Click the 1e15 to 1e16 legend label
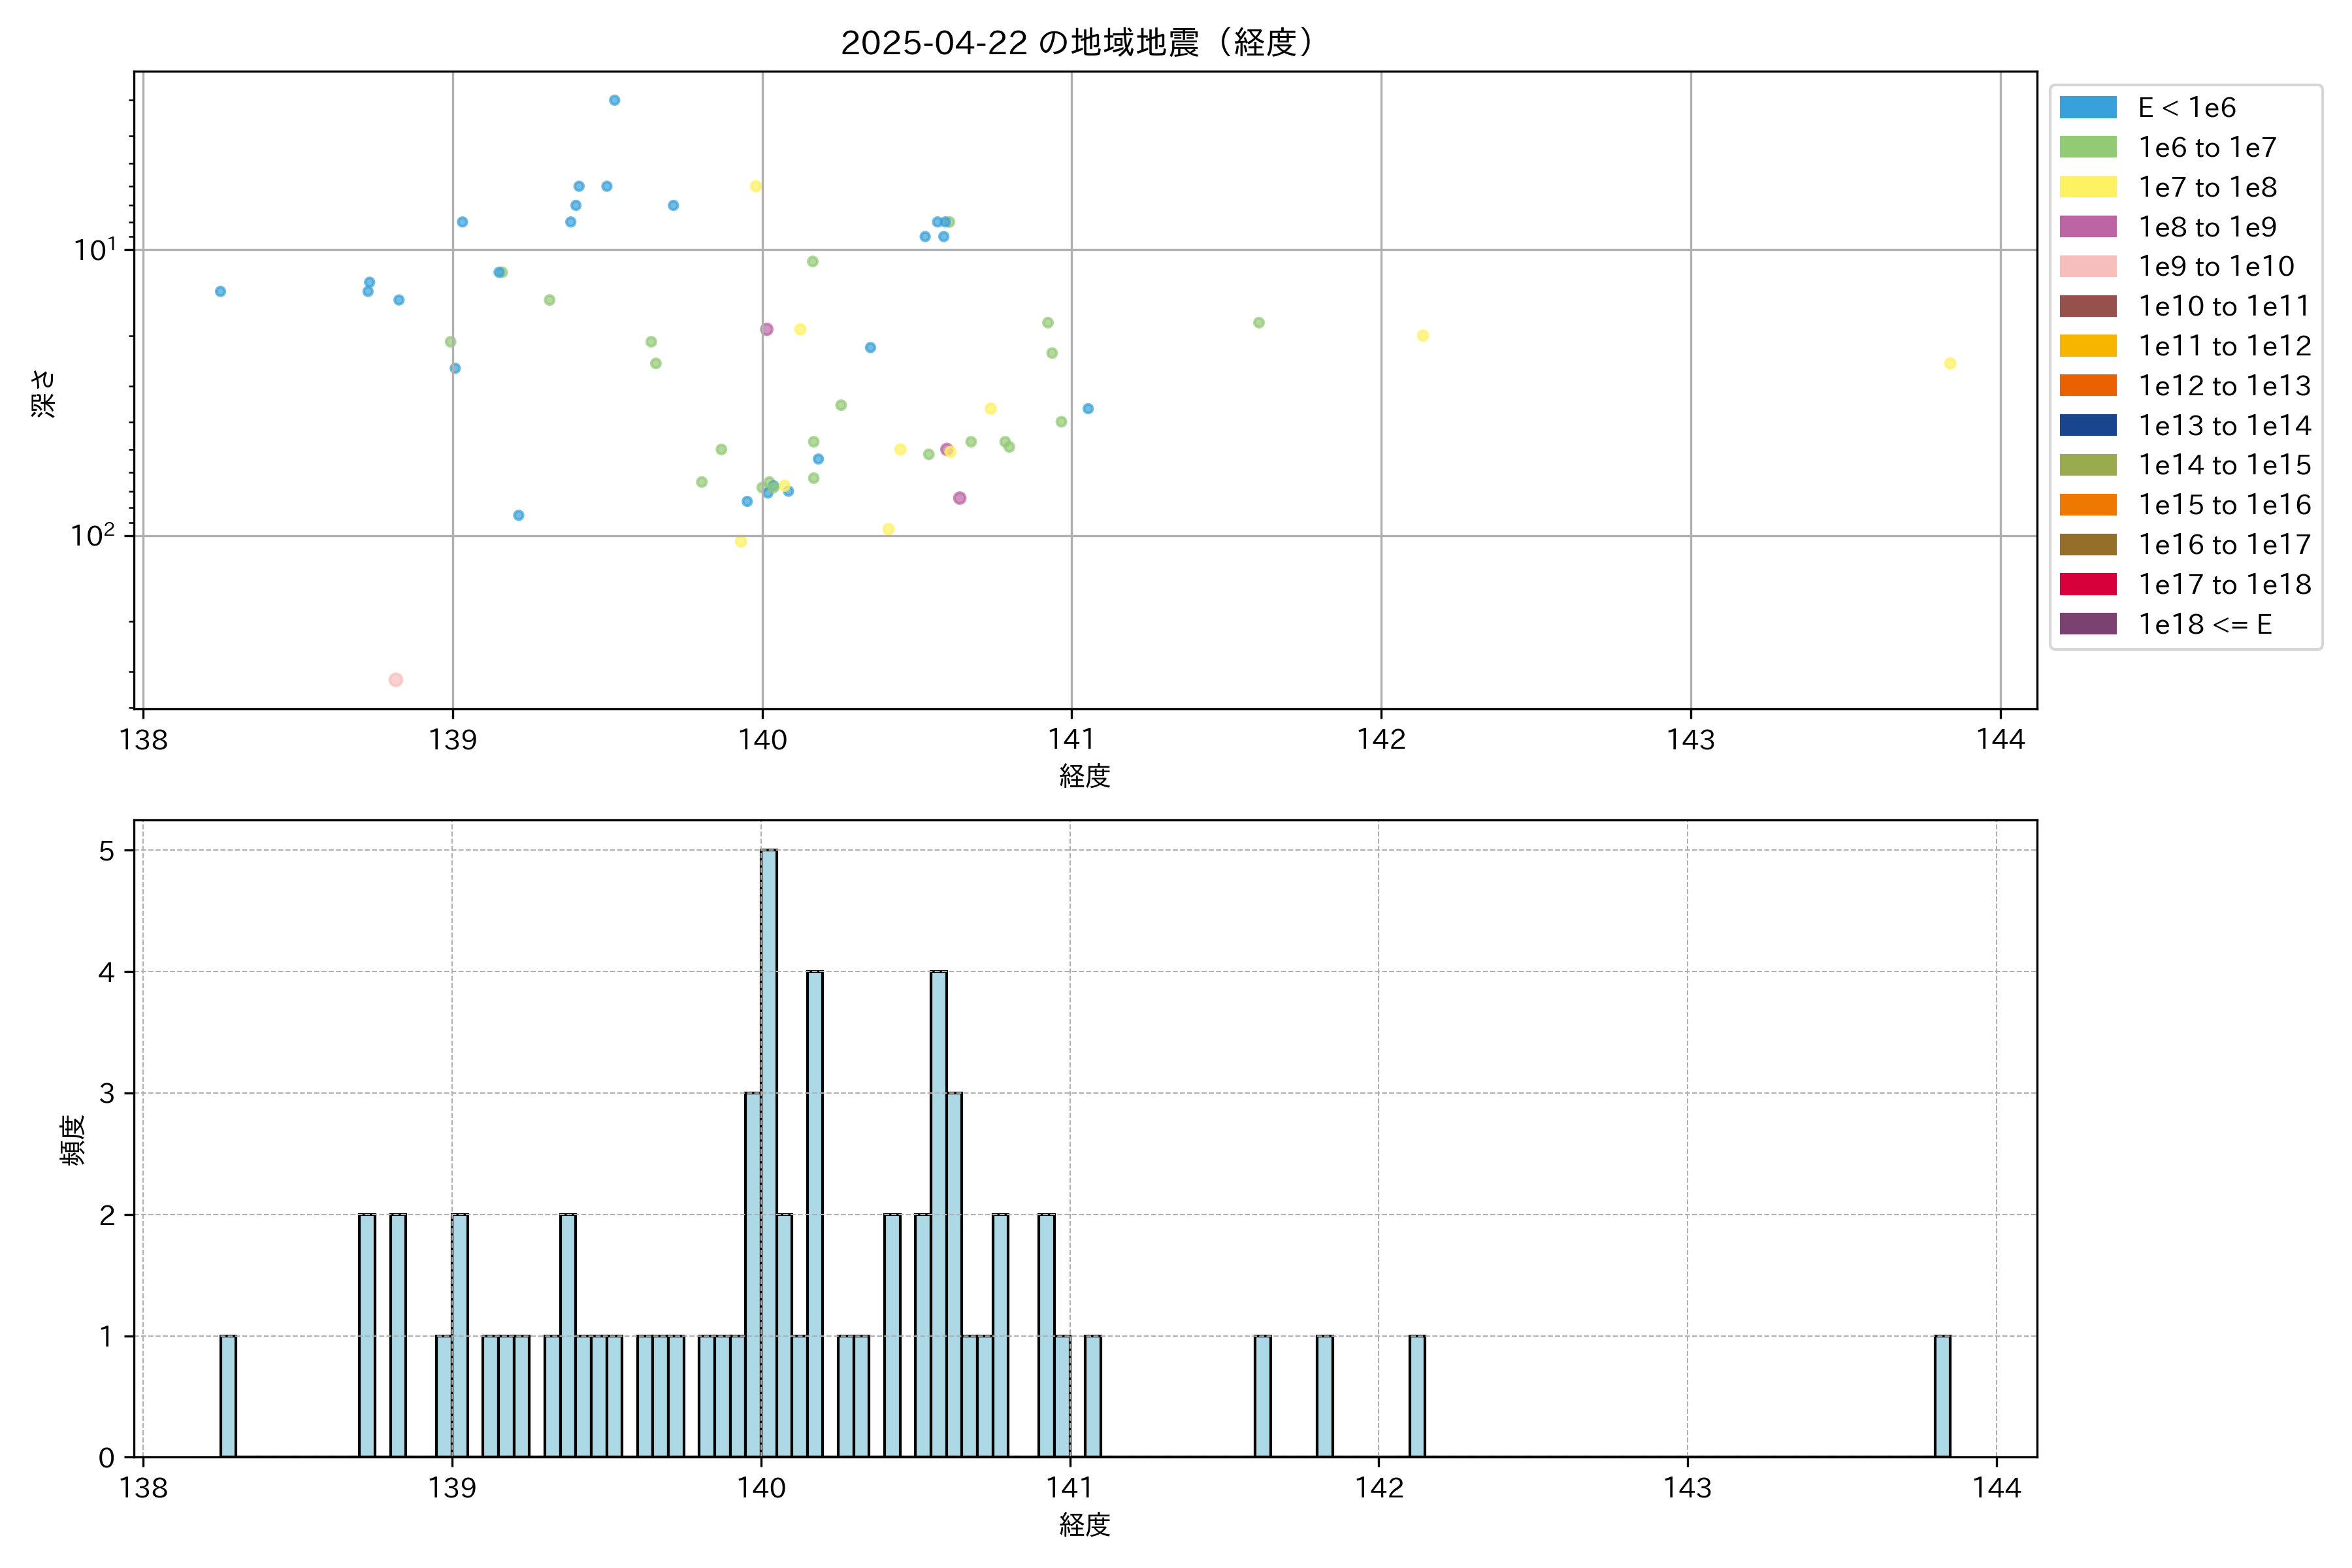Viewport: 2352px width, 1568px height. (x=2224, y=505)
